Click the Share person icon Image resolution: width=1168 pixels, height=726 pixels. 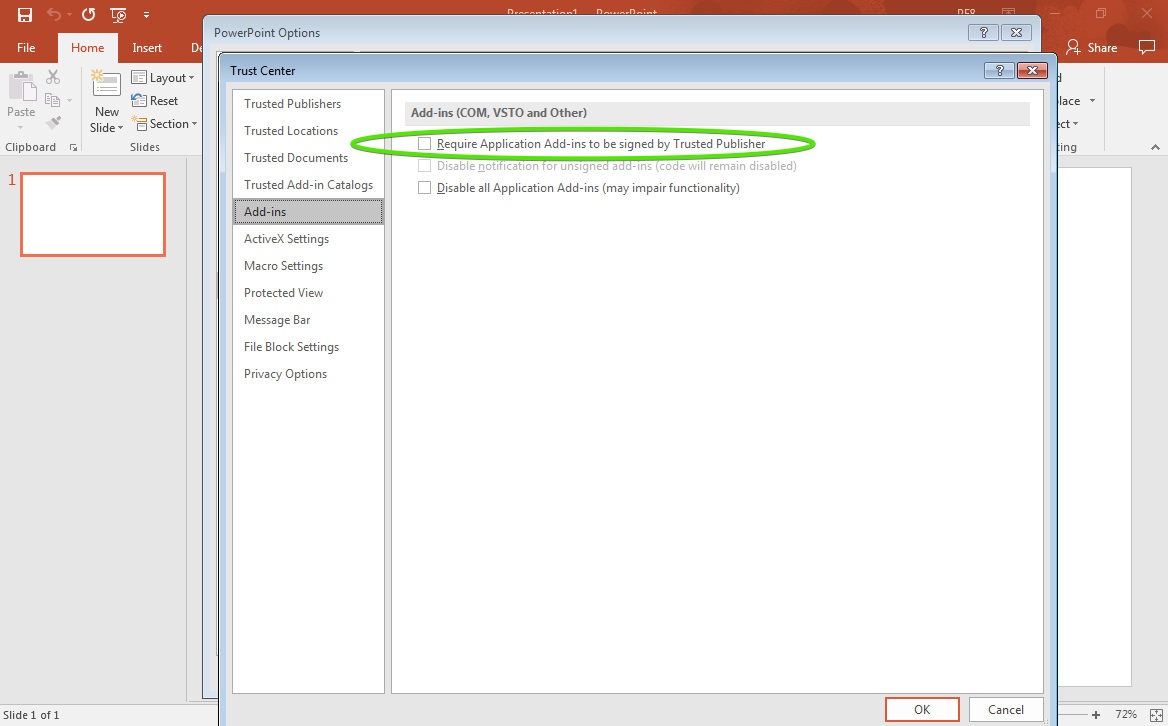[1074, 47]
